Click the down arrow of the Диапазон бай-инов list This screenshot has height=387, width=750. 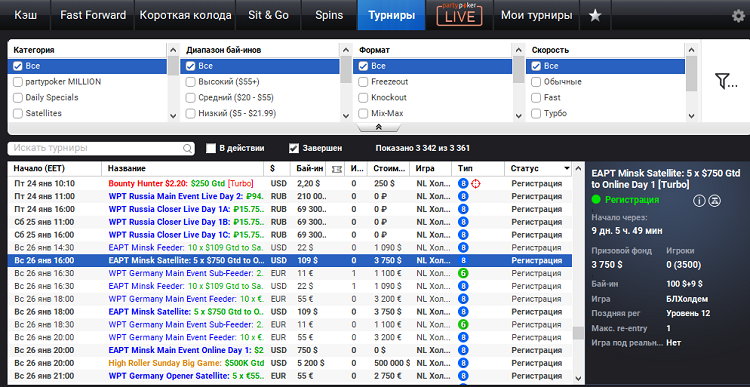coord(346,115)
